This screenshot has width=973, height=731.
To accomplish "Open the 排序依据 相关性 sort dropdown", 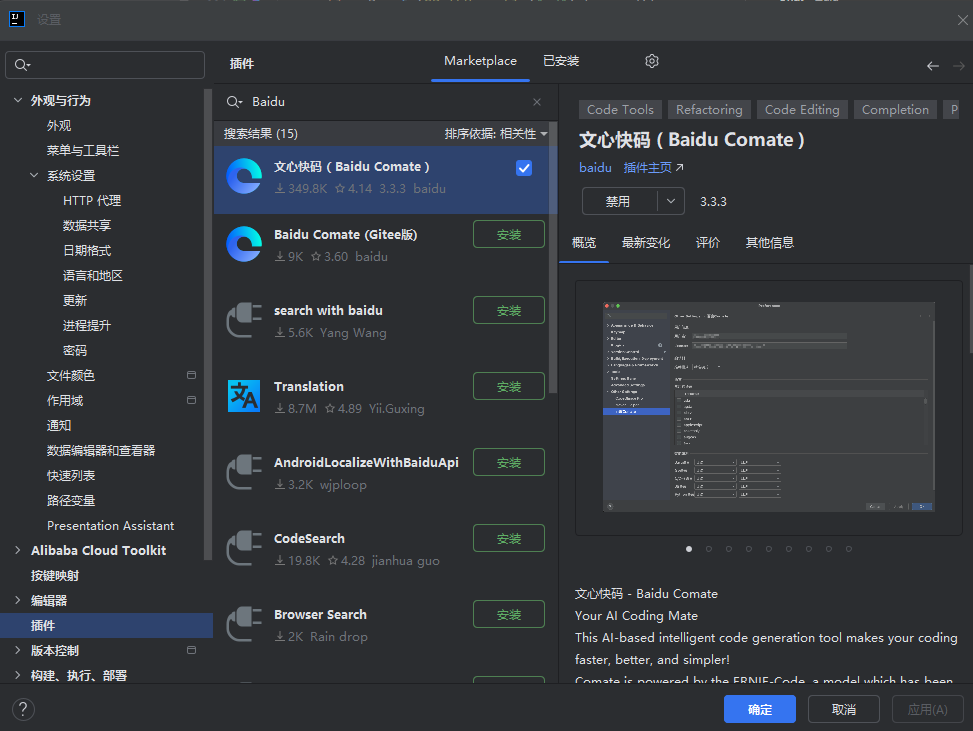I will 496,133.
